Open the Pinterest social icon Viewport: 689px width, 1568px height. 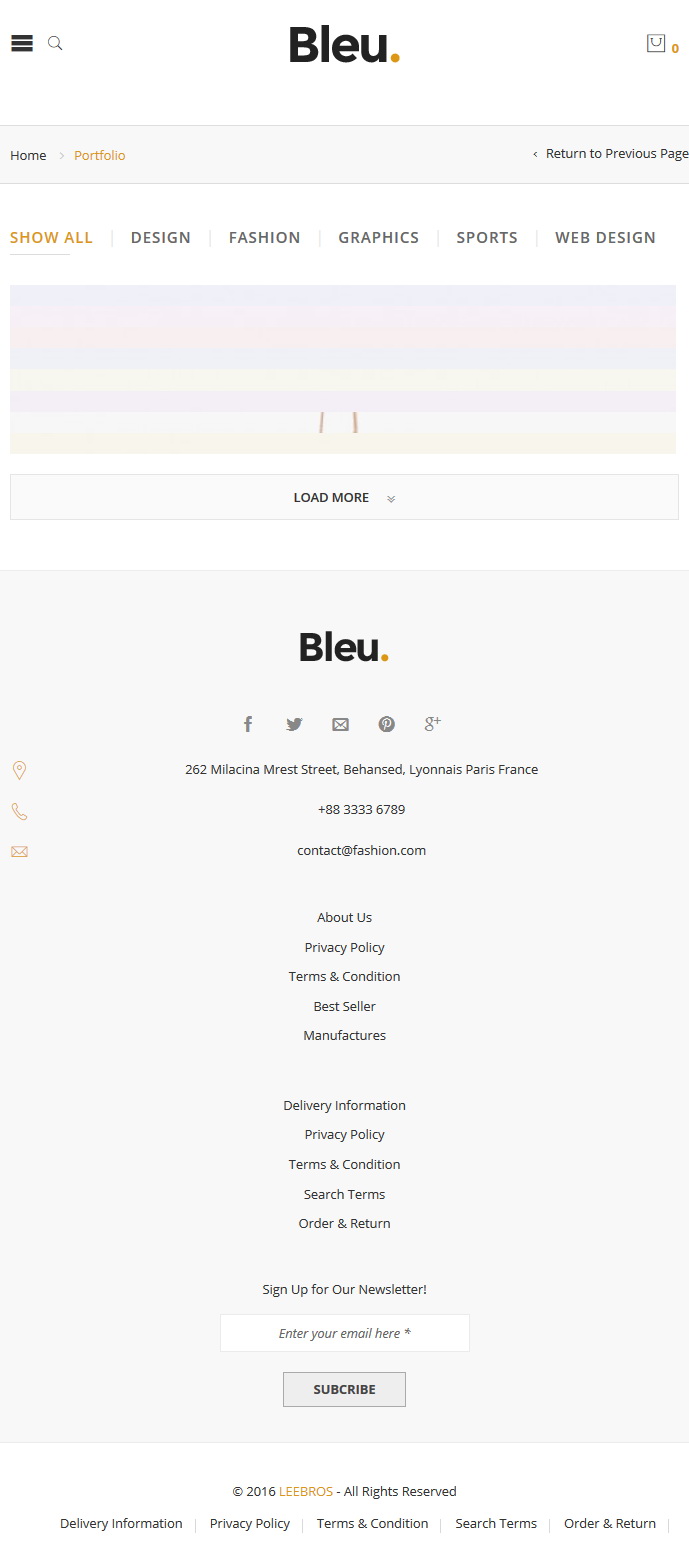[387, 724]
